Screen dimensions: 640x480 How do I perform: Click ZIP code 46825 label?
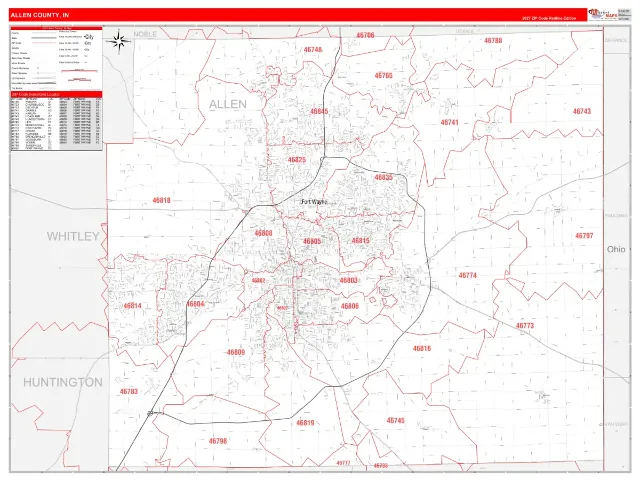point(297,160)
